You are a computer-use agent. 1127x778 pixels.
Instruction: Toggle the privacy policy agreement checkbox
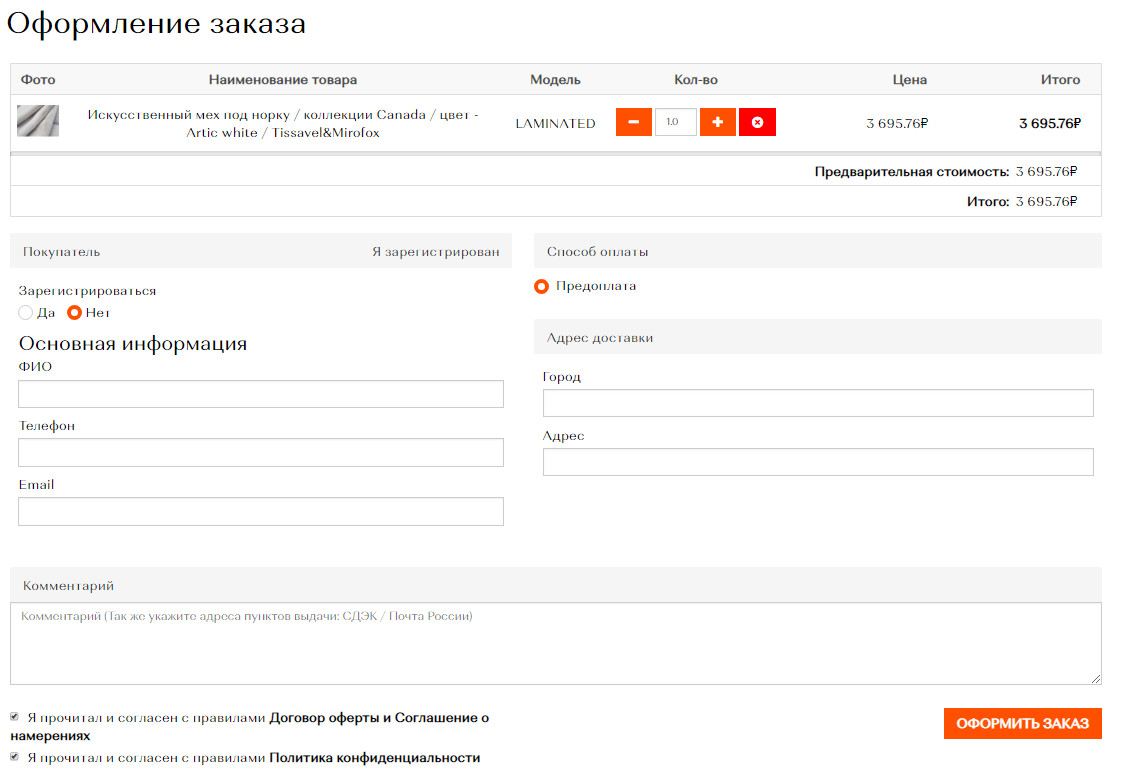(15, 757)
